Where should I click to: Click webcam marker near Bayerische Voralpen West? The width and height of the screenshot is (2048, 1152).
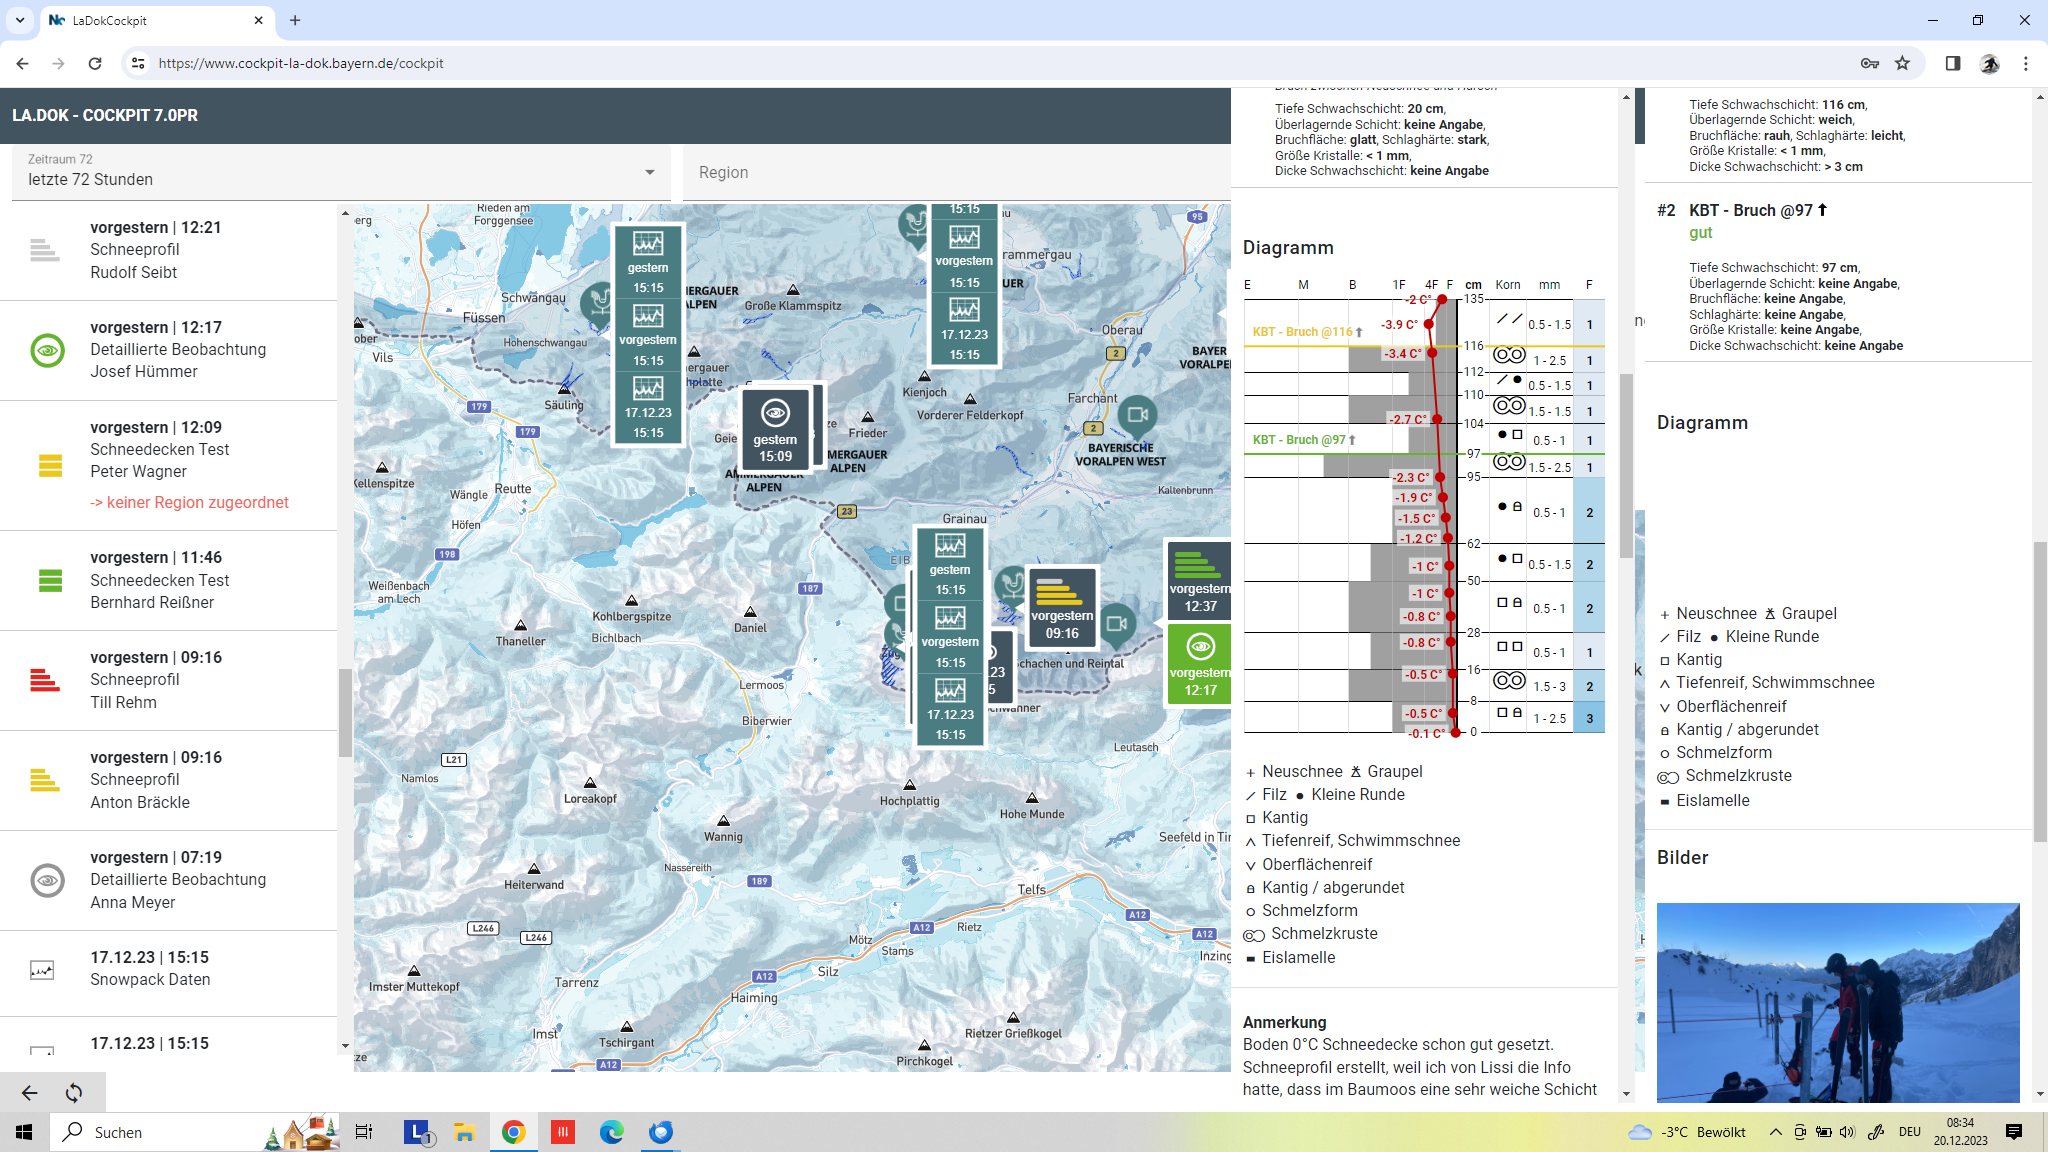[x=1137, y=415]
